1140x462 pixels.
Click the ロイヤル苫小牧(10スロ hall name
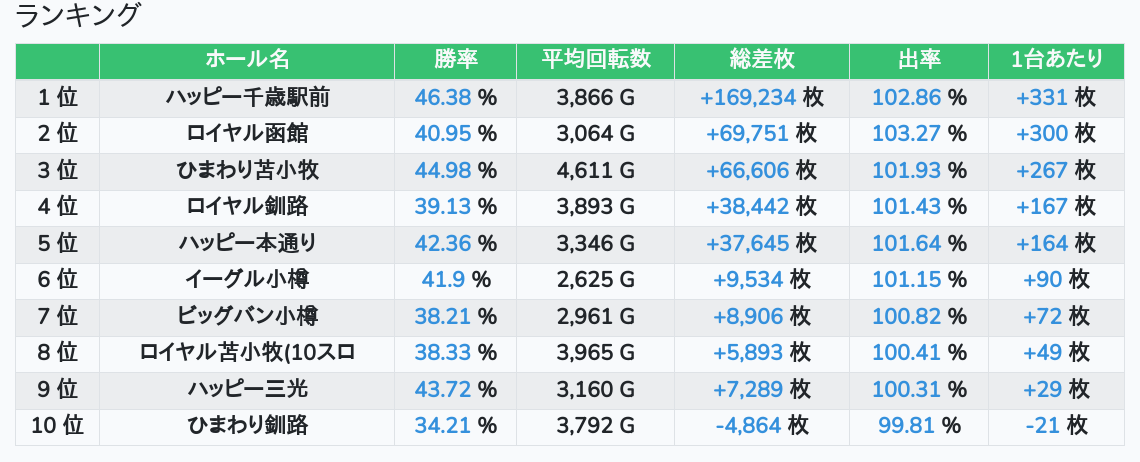(247, 353)
